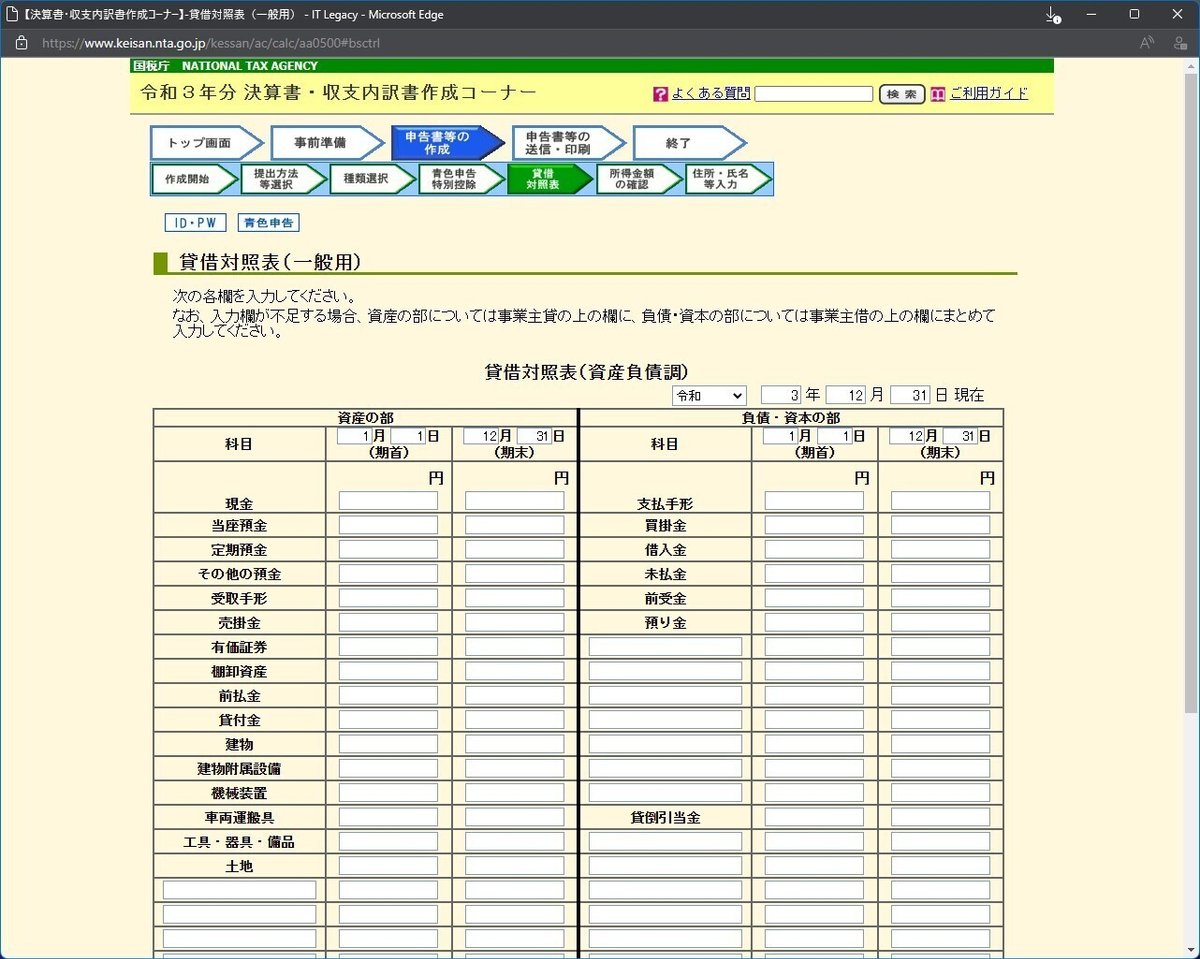The width and height of the screenshot is (1200, 959).
Task: Click 工具・器具・備品 end-of-period amount field
Action: pyautogui.click(x=514, y=841)
